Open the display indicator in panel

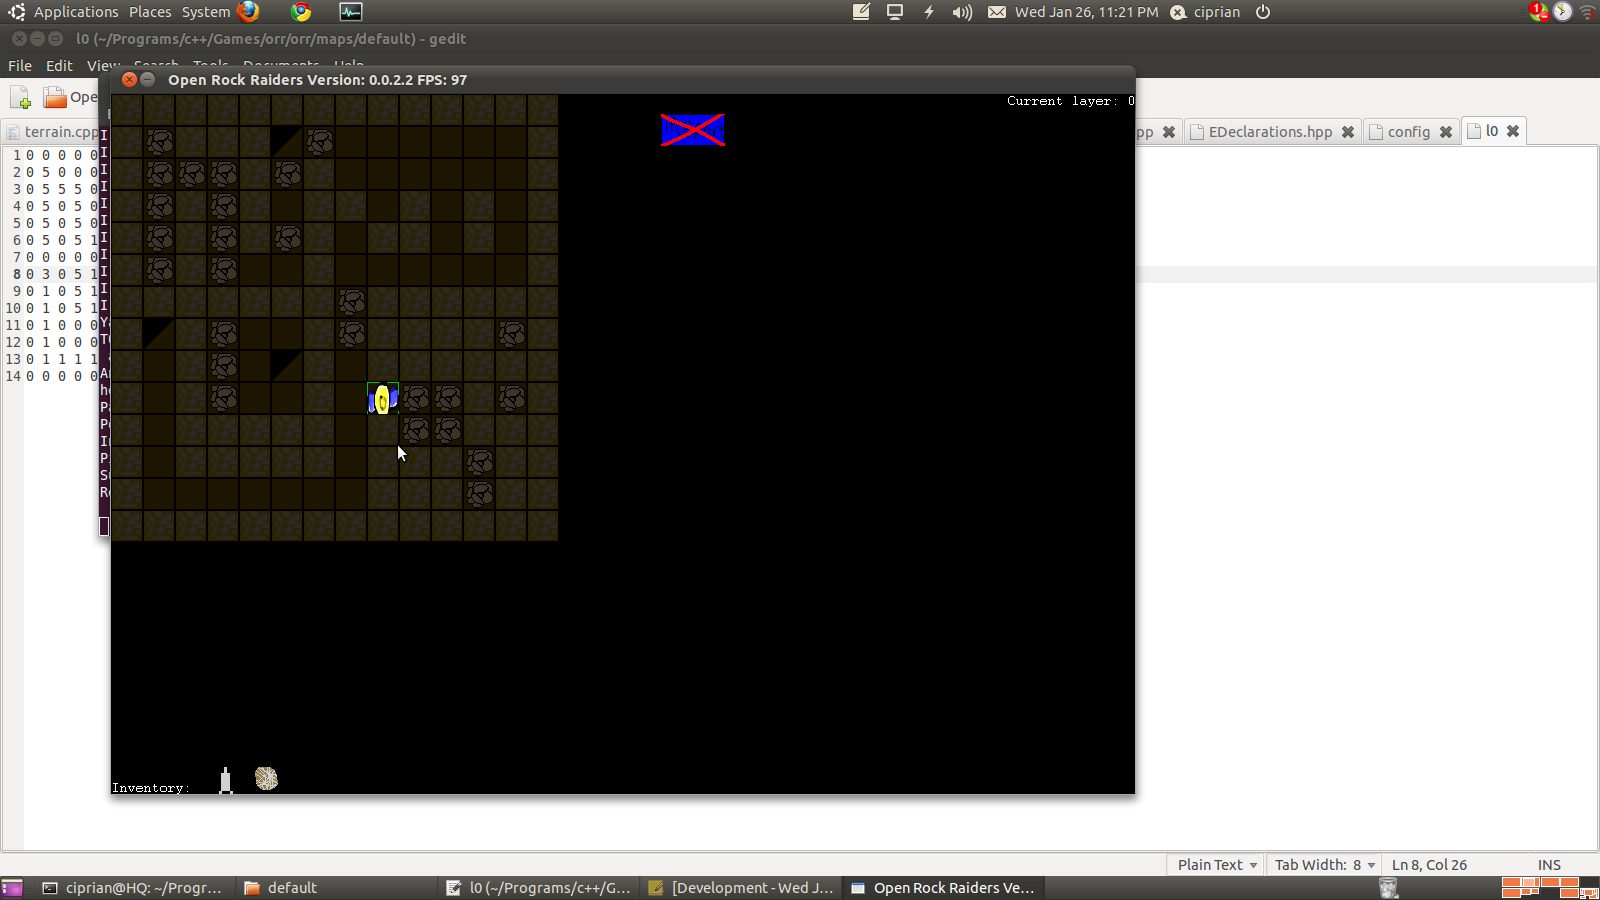point(895,12)
